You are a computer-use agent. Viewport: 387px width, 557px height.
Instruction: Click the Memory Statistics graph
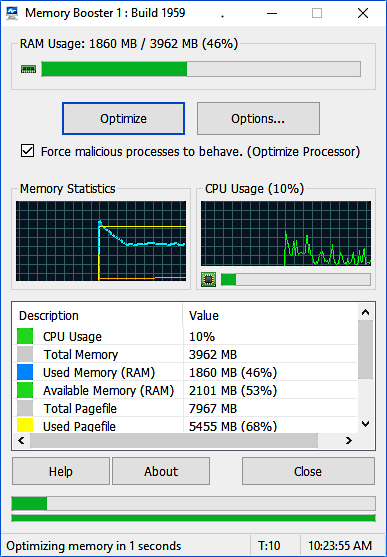(x=101, y=241)
